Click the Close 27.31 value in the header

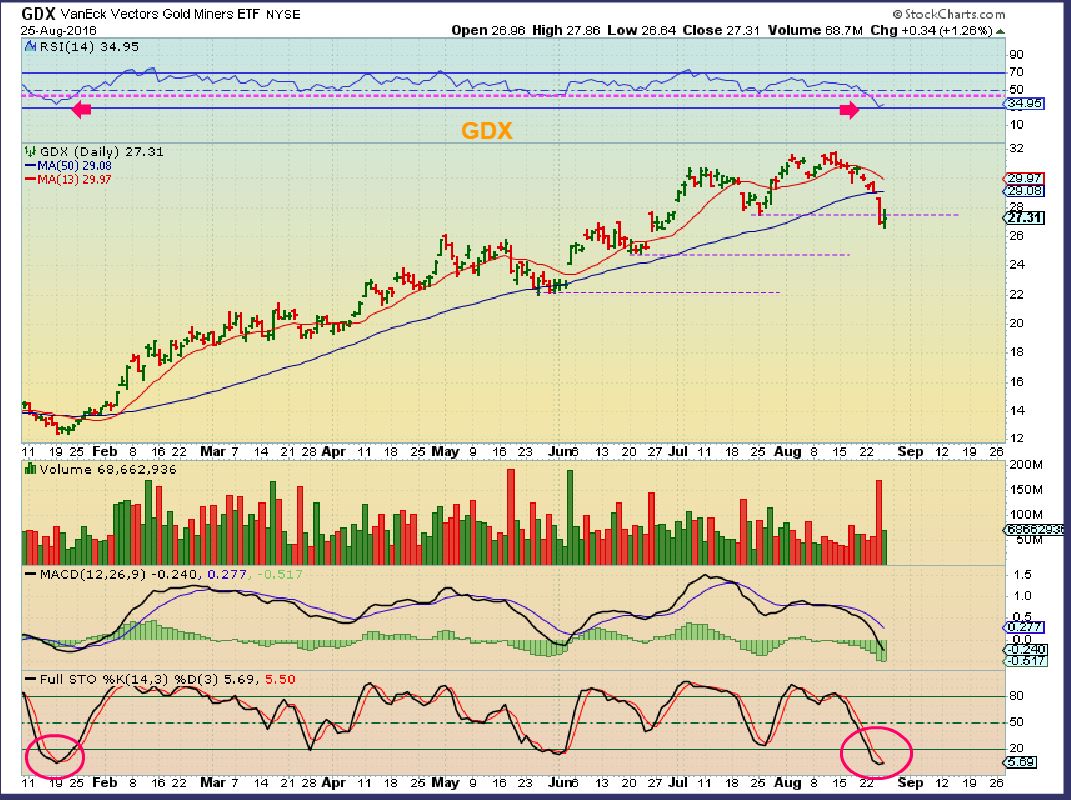coord(721,31)
